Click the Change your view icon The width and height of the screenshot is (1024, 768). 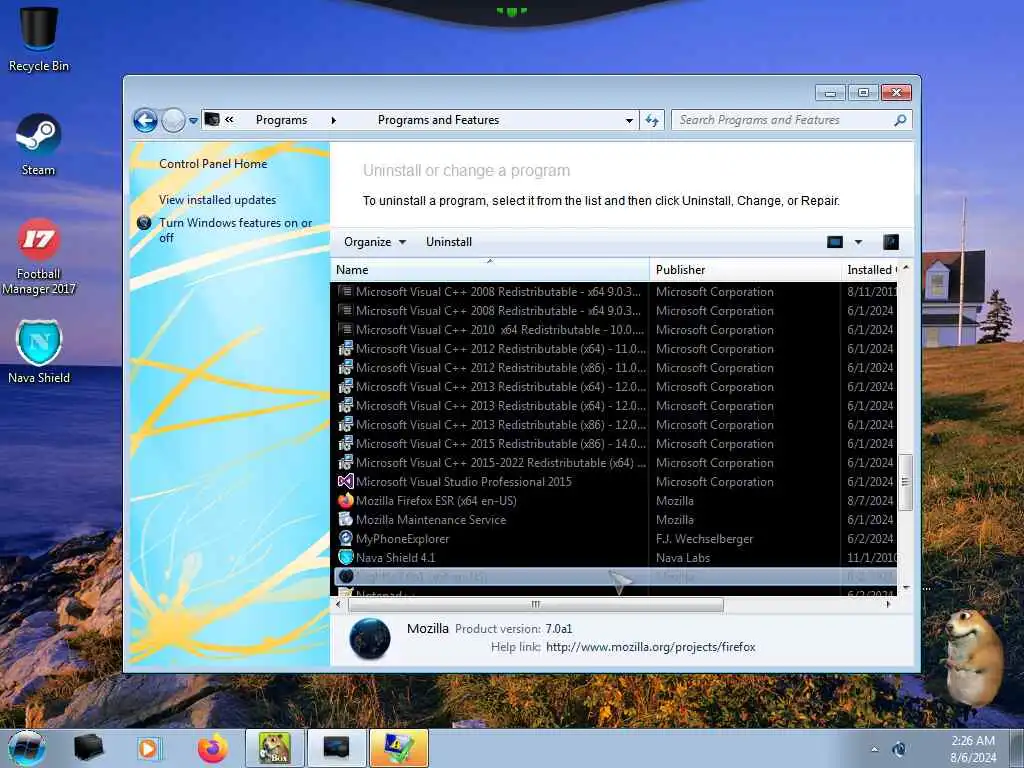tap(835, 242)
